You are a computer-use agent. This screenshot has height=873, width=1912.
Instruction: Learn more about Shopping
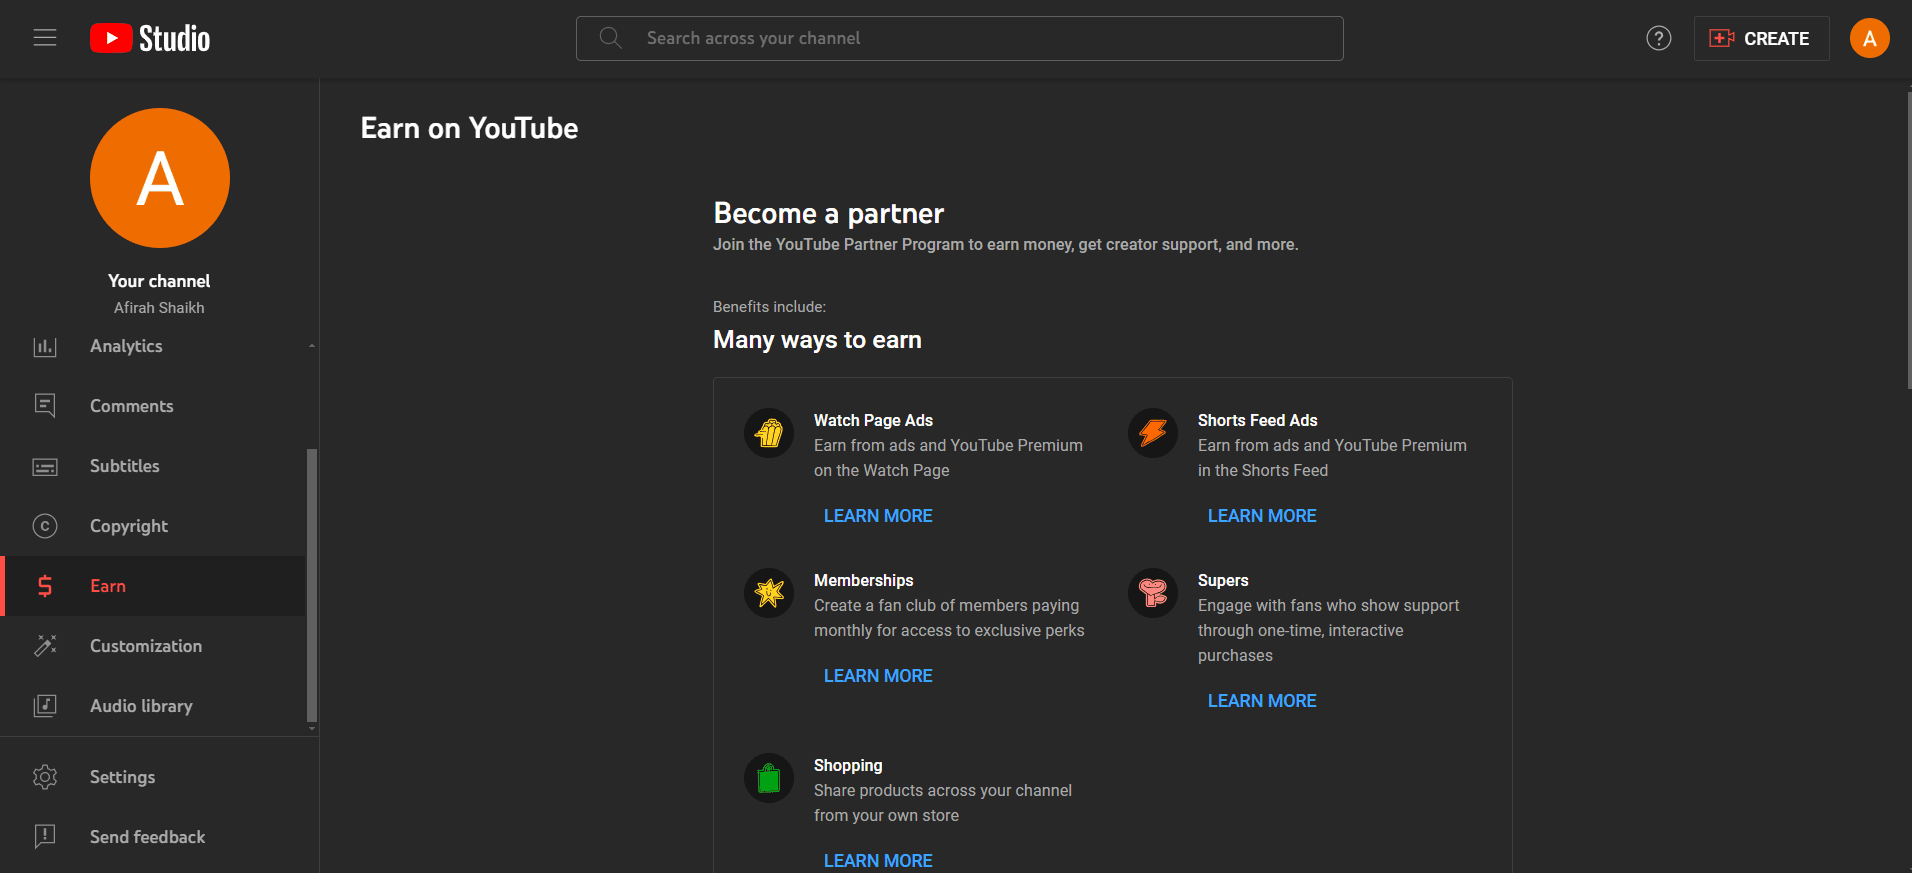click(878, 861)
